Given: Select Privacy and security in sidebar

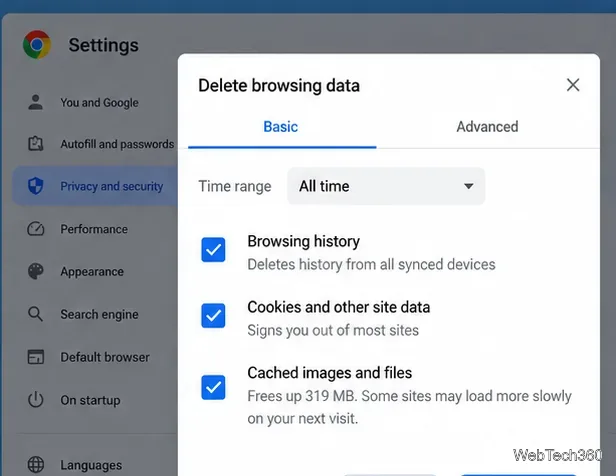Looking at the screenshot, I should coord(95,186).
